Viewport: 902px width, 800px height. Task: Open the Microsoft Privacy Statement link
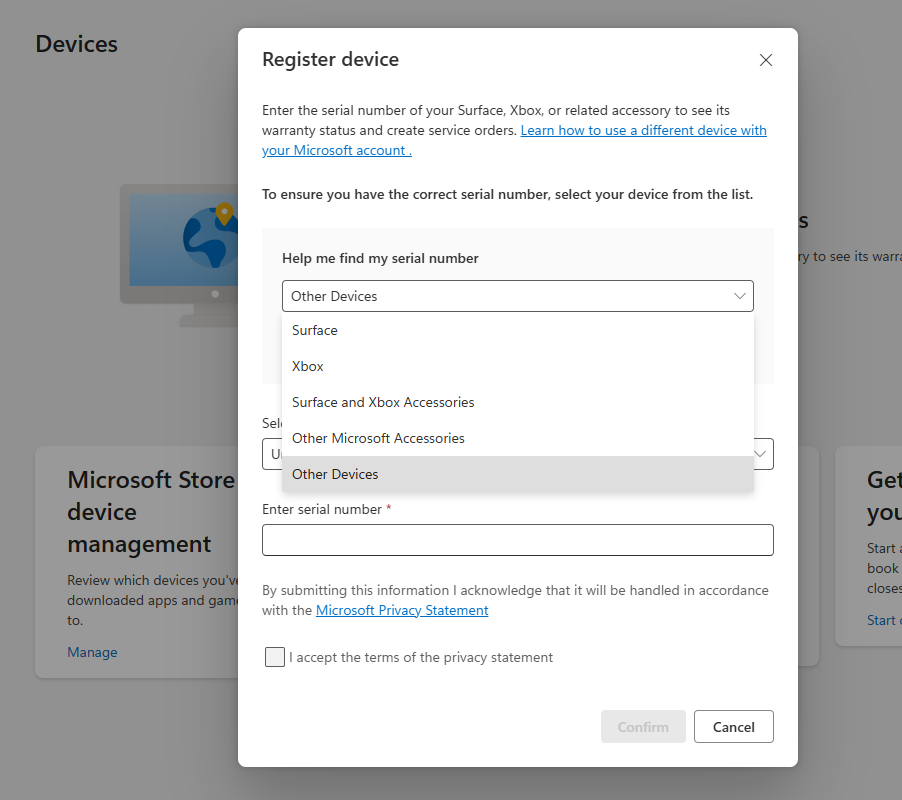402,610
